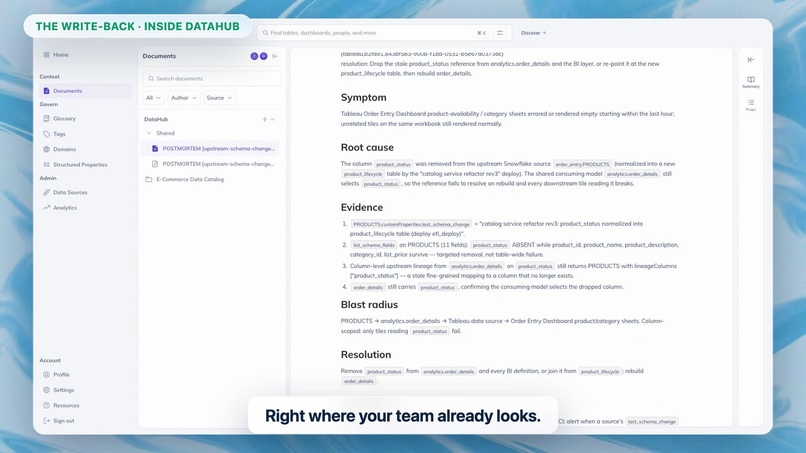Click the Sign out icon
Viewport: 806px width, 453px height.
point(46,421)
